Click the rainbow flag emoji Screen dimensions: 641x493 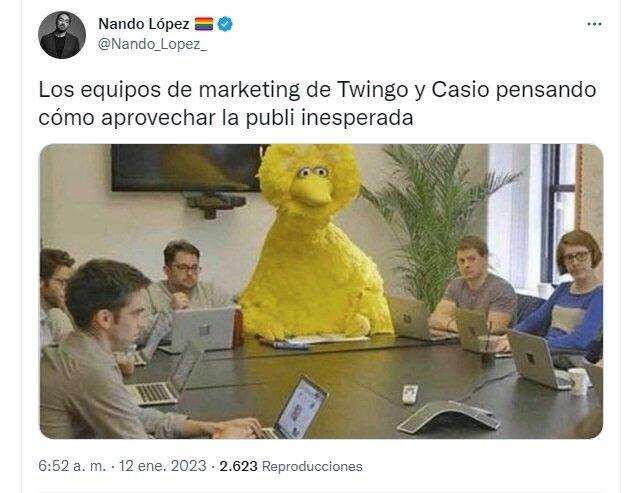point(204,24)
